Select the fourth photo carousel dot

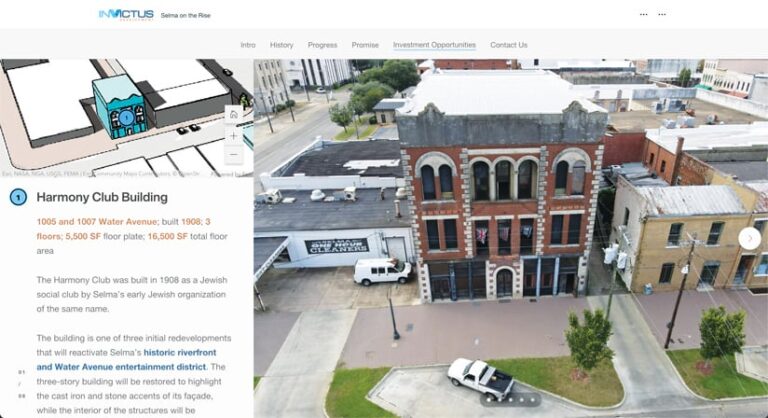pyautogui.click(x=522, y=400)
